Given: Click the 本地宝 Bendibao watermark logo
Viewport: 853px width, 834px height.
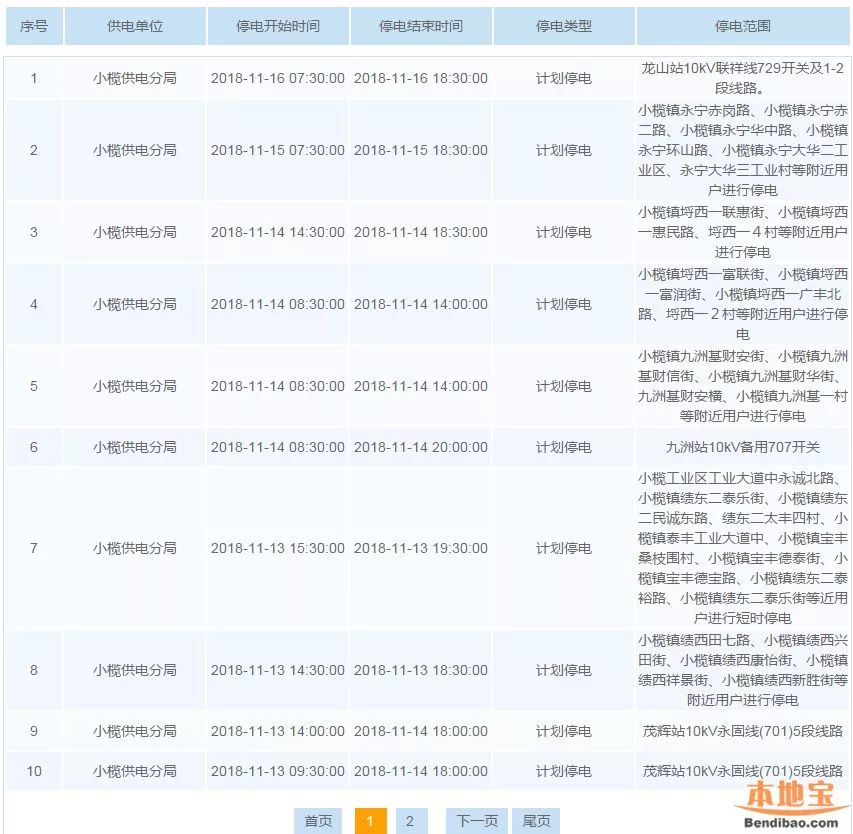Looking at the screenshot, I should [790, 806].
